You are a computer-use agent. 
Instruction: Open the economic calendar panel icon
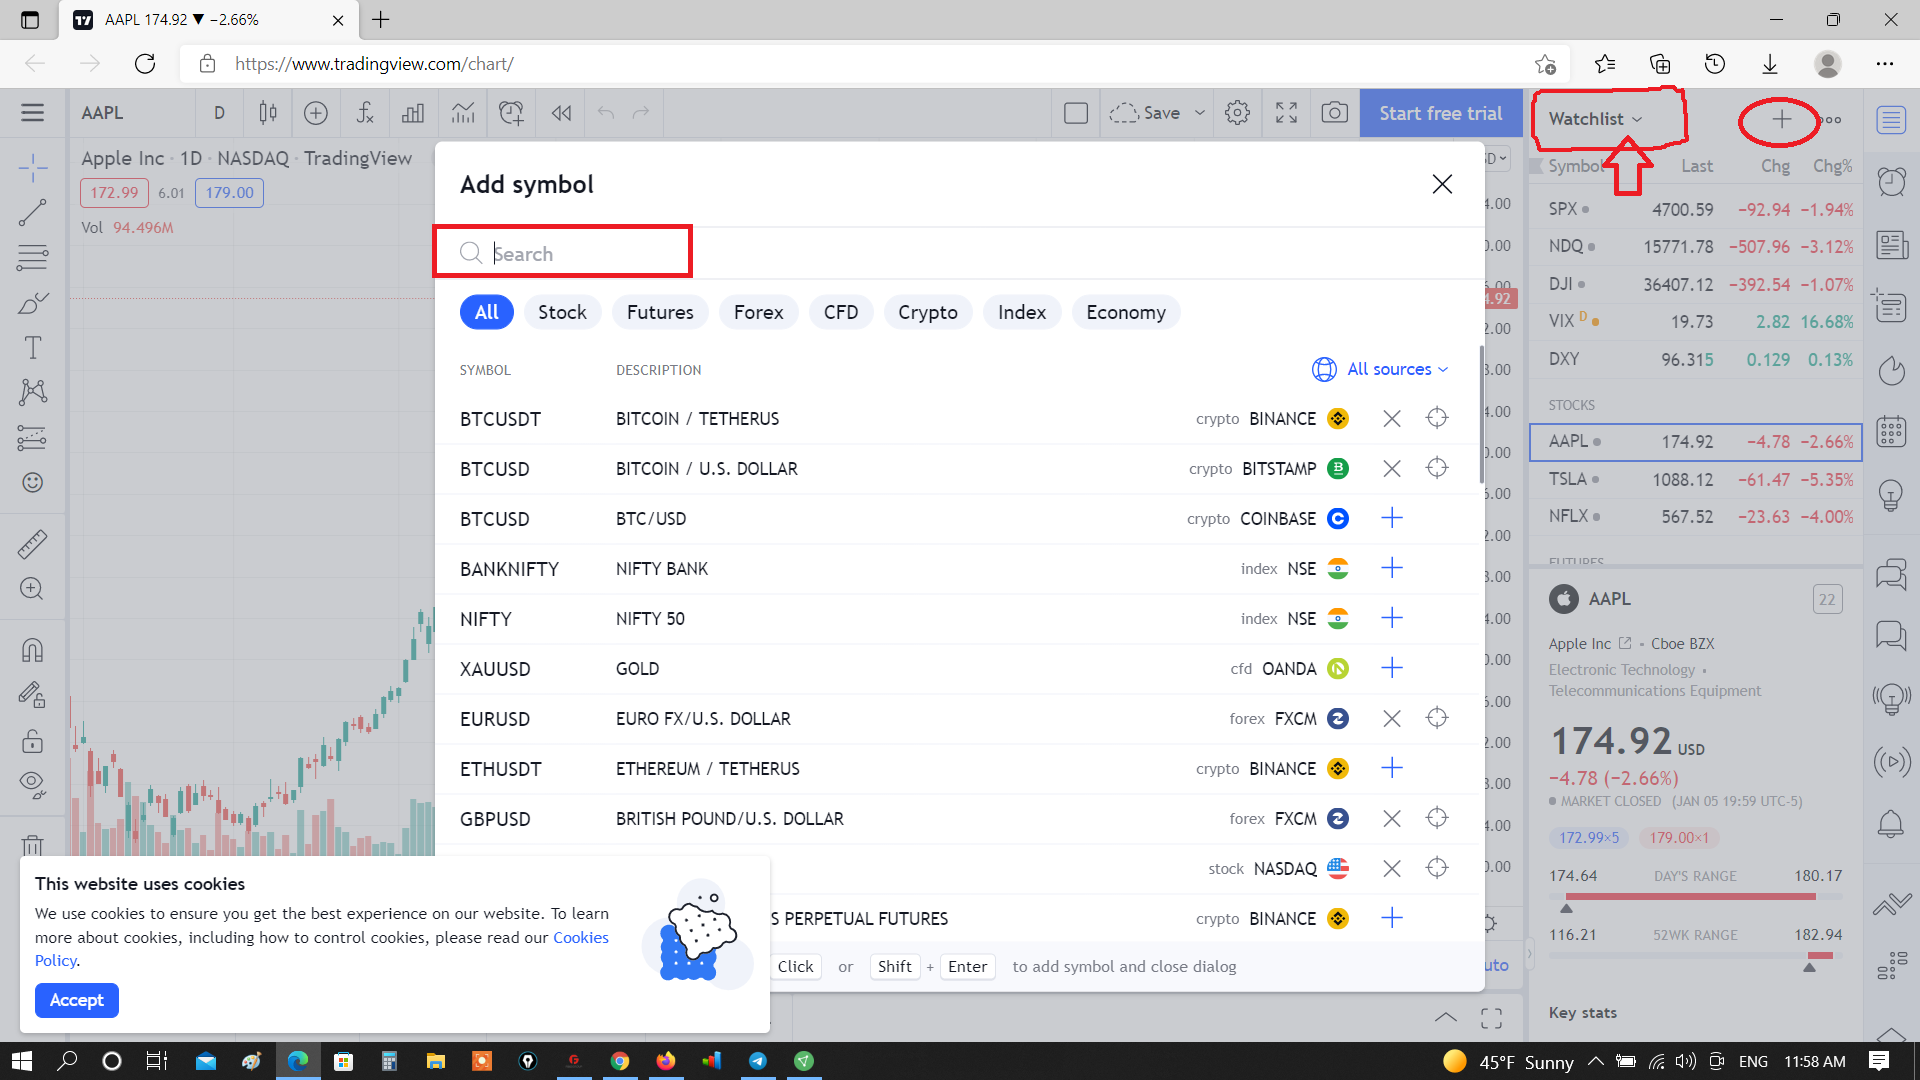(x=1891, y=432)
